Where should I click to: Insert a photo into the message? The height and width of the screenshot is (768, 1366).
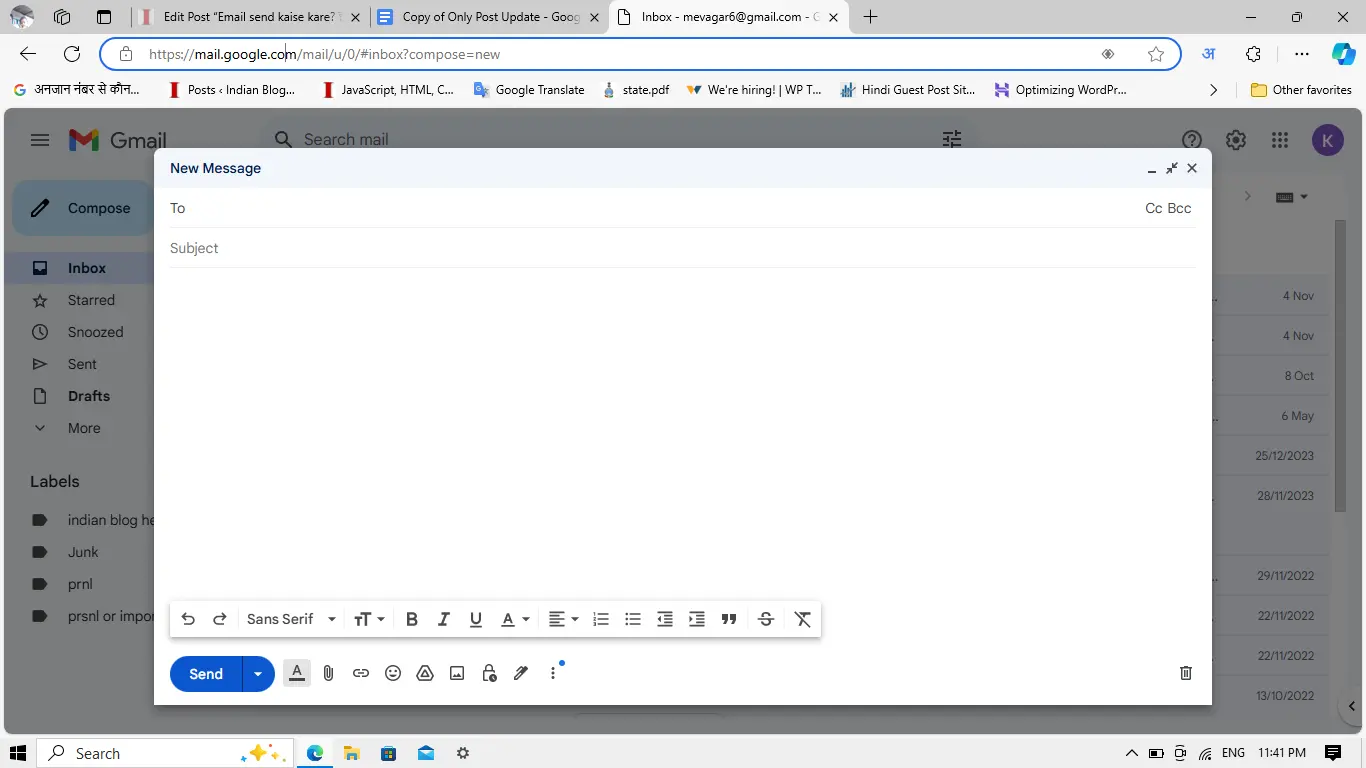click(x=457, y=673)
